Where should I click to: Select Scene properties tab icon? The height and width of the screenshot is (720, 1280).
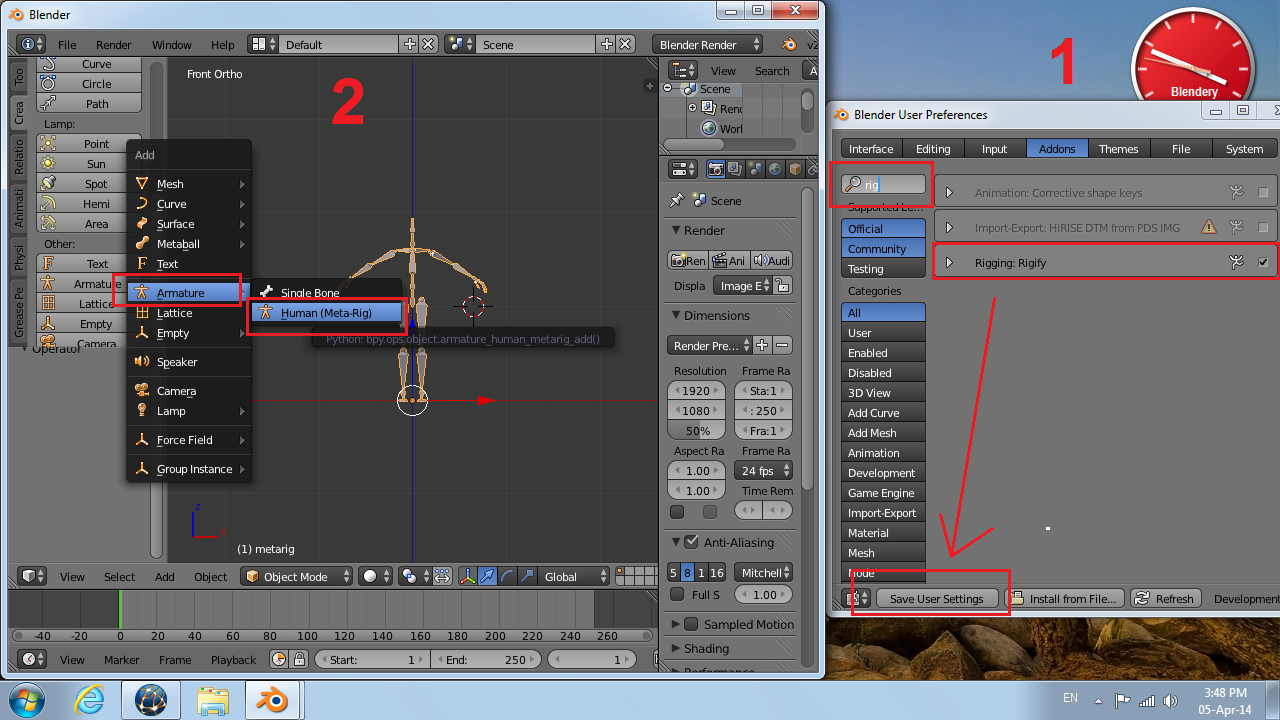[755, 169]
